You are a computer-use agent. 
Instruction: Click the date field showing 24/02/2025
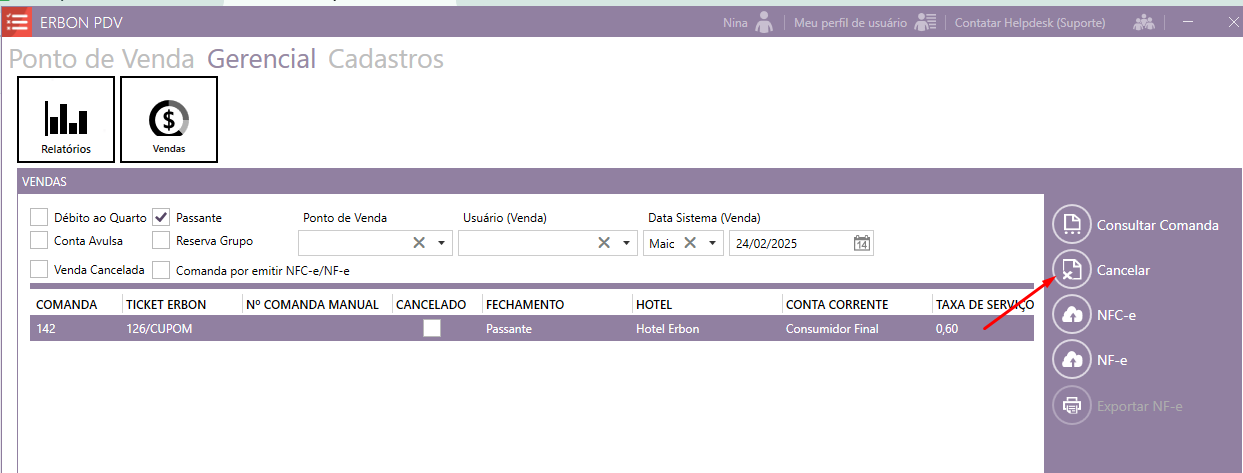tap(790, 243)
